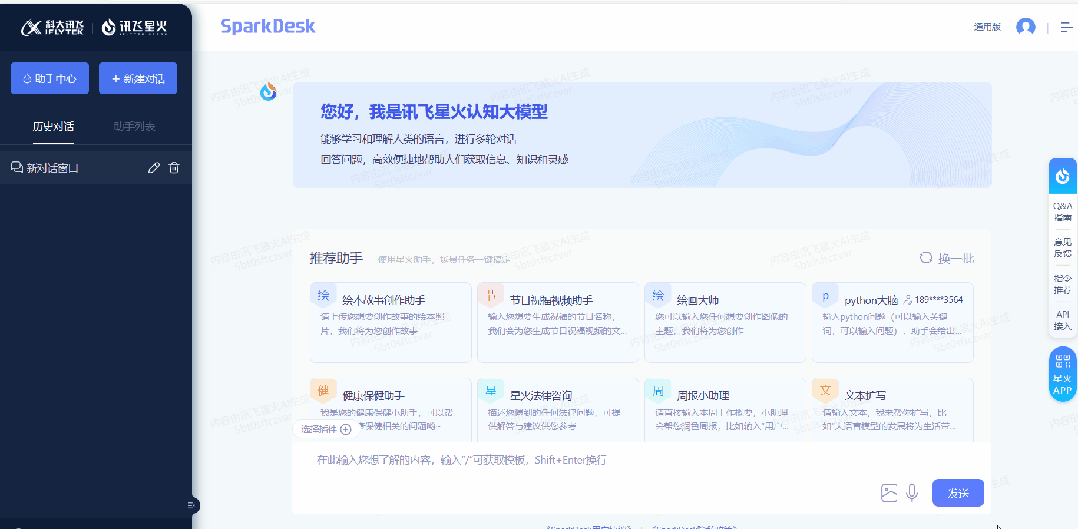
Task: Click the 助手中心 button
Action: 50,78
